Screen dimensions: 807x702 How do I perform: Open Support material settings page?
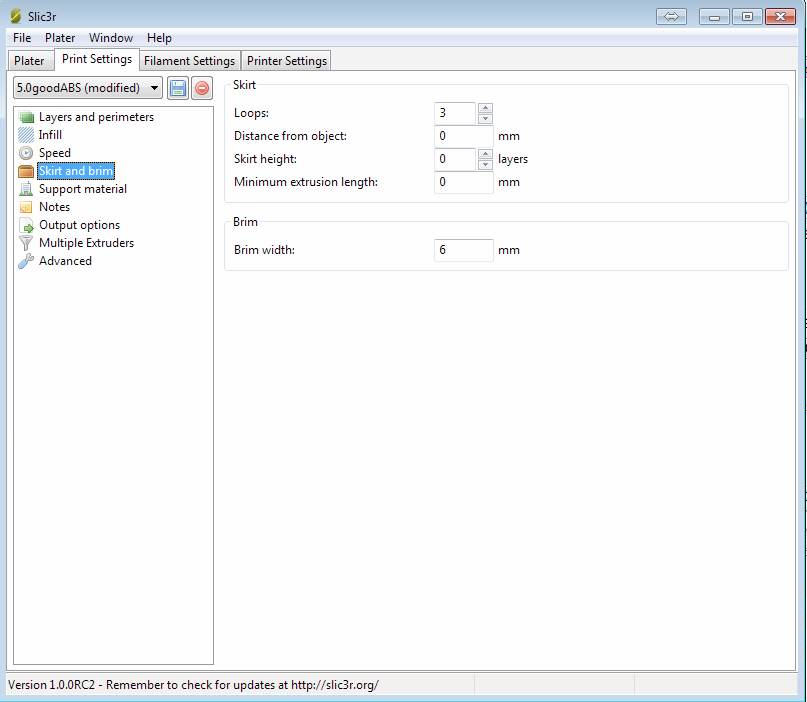pos(82,189)
